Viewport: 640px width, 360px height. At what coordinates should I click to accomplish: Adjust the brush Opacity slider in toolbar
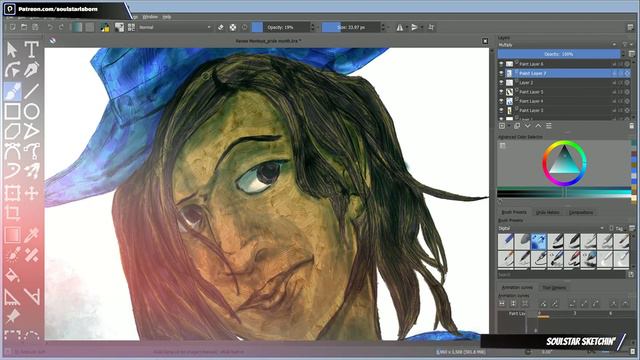coord(280,27)
